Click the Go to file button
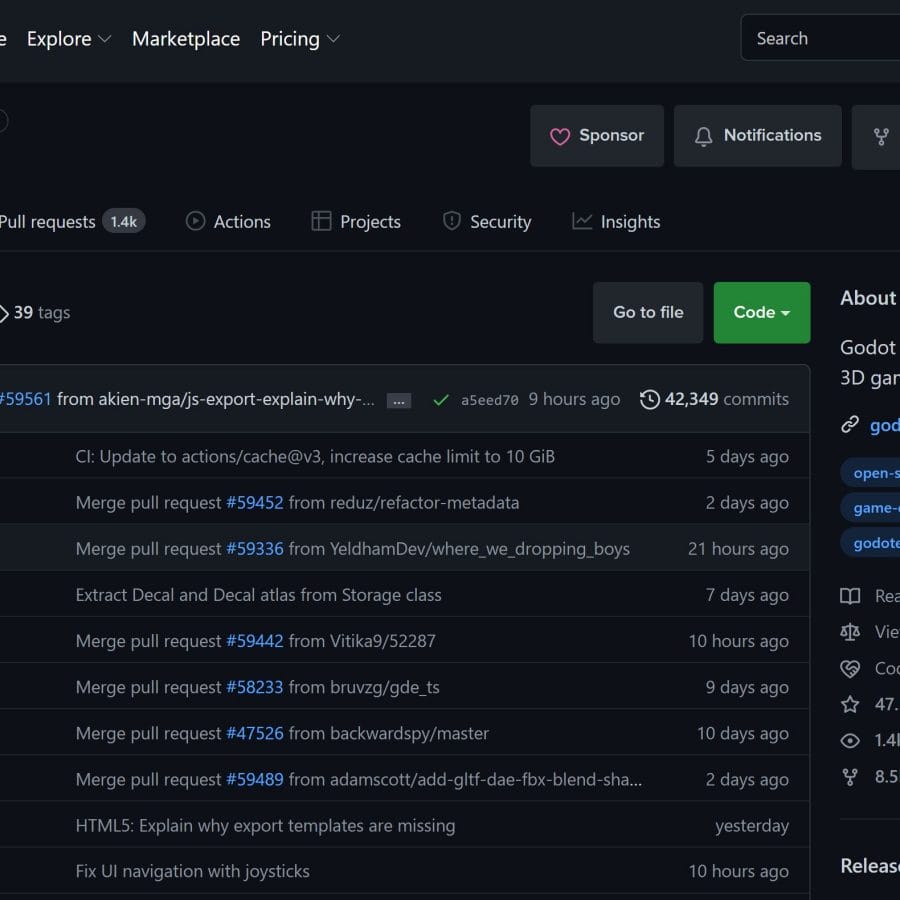The height and width of the screenshot is (900, 900). click(648, 313)
